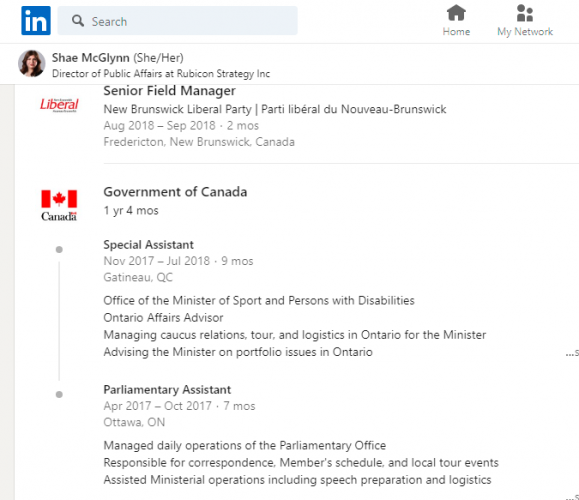The image size is (579, 500).
Task: Open the Government of Canada logo
Action: click(x=59, y=205)
